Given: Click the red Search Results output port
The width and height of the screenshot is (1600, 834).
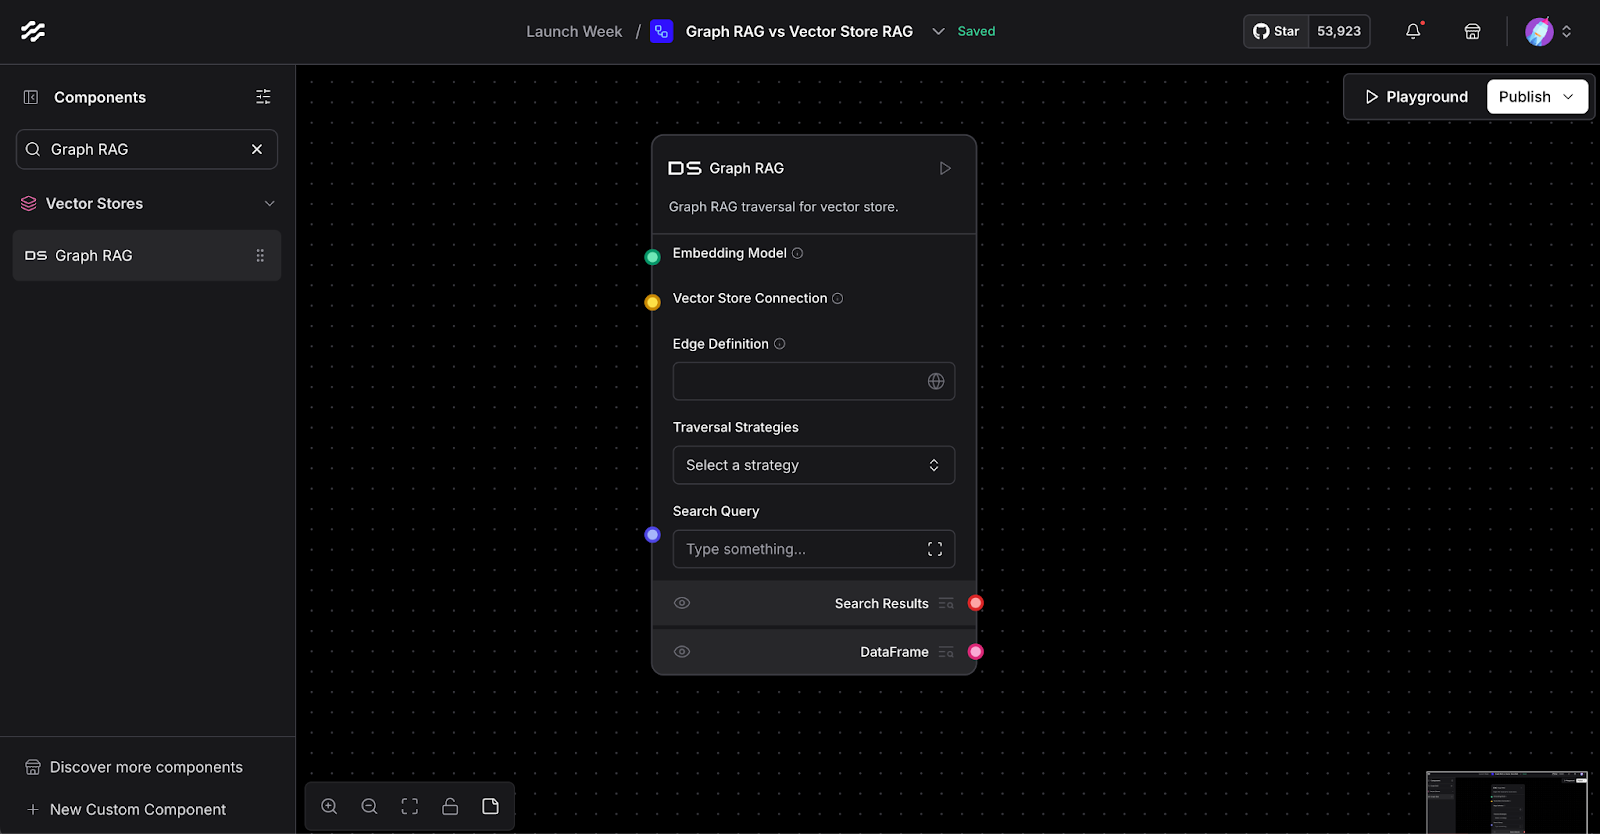Looking at the screenshot, I should pyautogui.click(x=976, y=603).
